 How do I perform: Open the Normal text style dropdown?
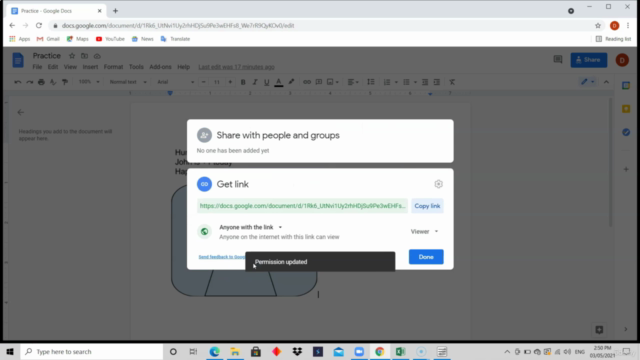(x=128, y=82)
